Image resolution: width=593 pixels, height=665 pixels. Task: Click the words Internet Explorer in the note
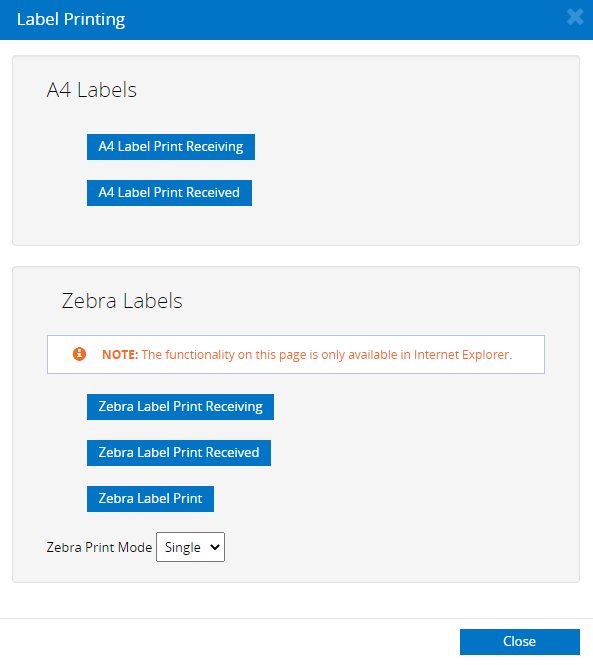pyautogui.click(x=463, y=355)
